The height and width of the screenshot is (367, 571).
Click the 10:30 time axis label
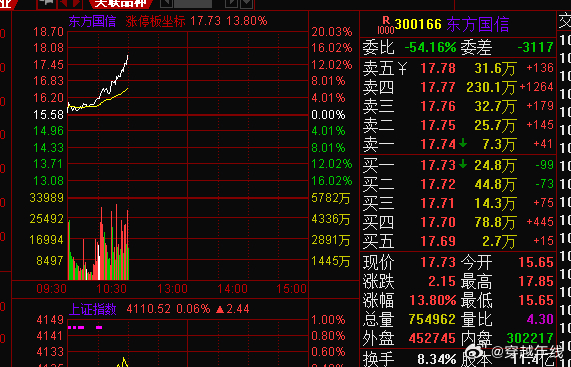(111, 289)
